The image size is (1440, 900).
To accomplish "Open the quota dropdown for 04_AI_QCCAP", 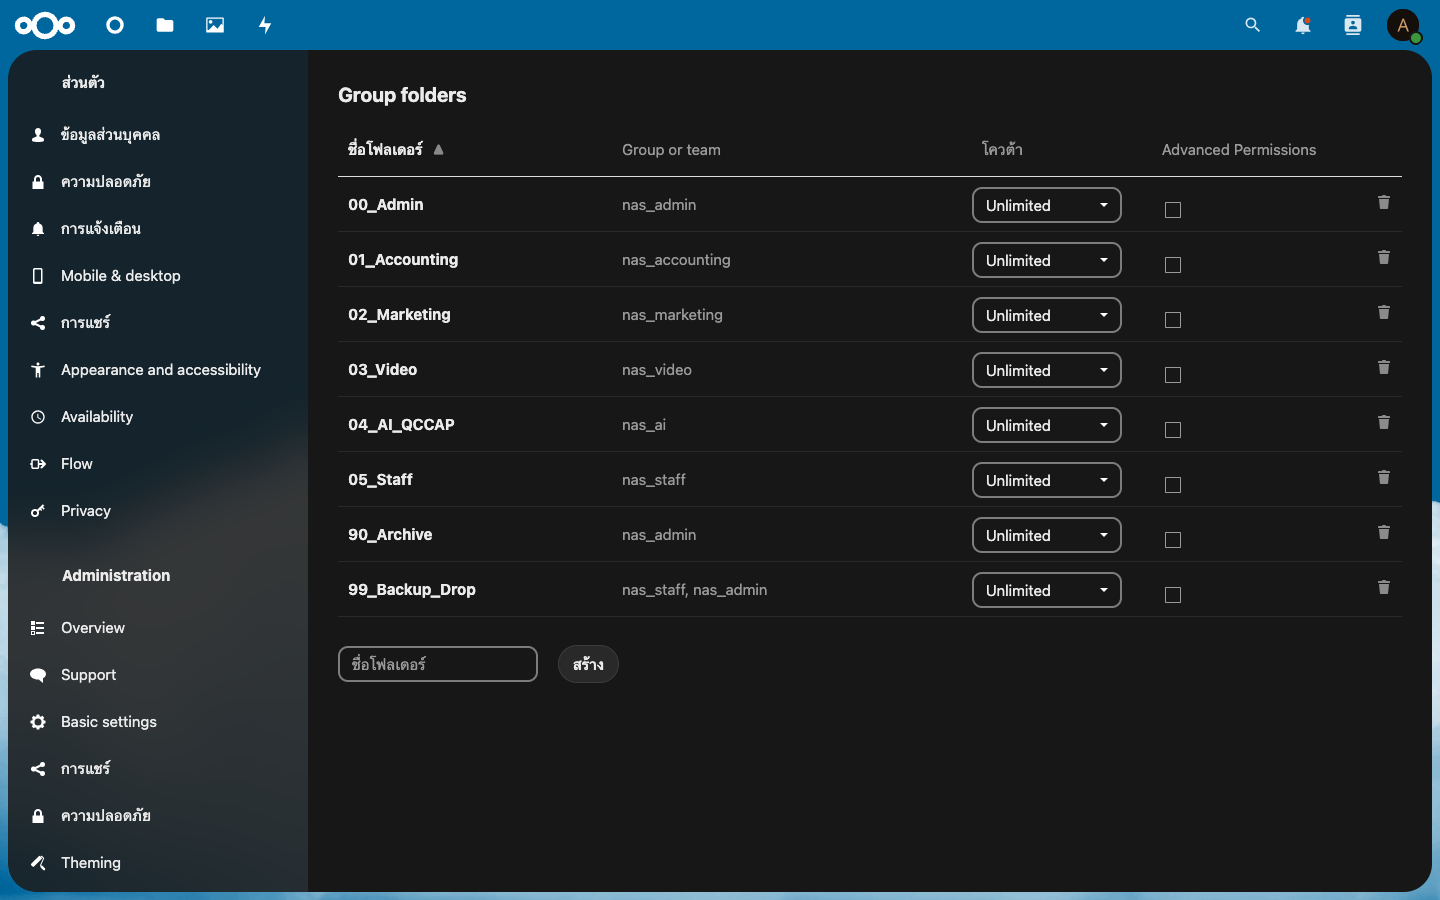I will point(1047,425).
